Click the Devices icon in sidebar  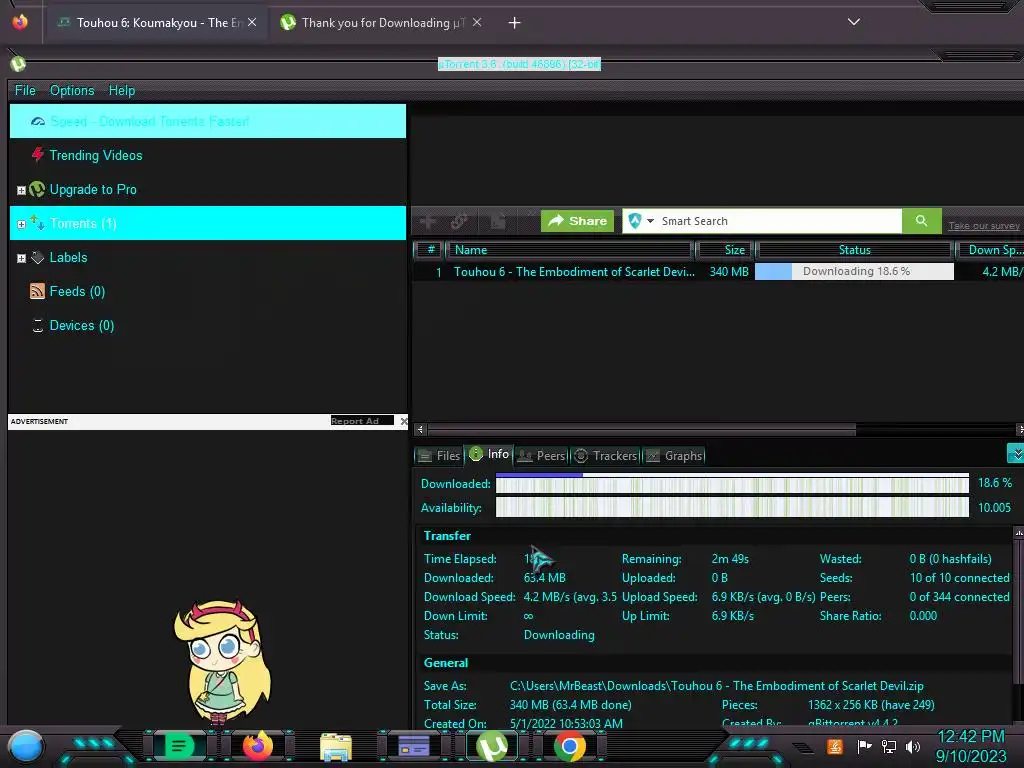38,325
